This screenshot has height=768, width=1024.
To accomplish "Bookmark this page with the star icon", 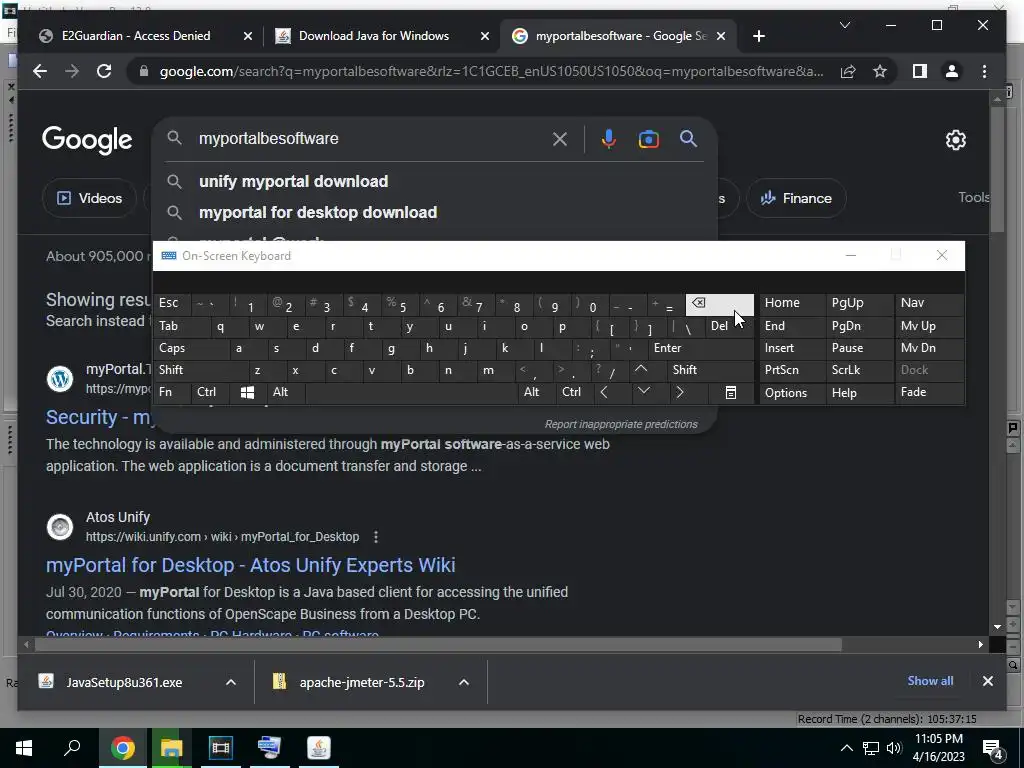I will [880, 71].
